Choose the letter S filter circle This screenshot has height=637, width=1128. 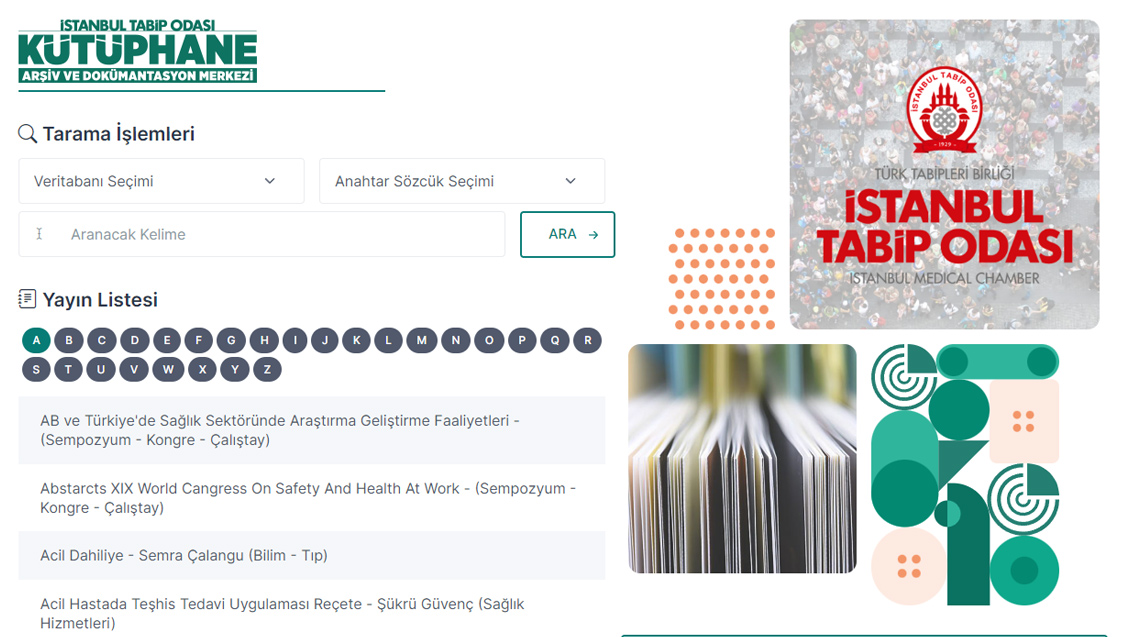pos(36,370)
